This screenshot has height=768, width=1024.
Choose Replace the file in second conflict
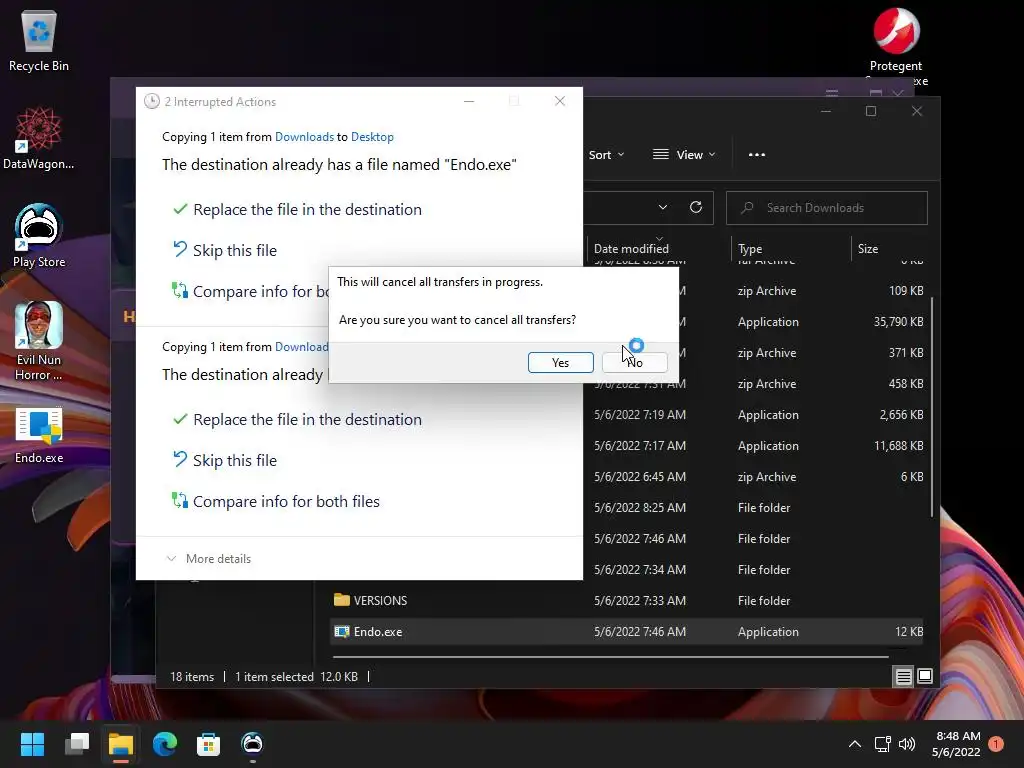coord(298,419)
